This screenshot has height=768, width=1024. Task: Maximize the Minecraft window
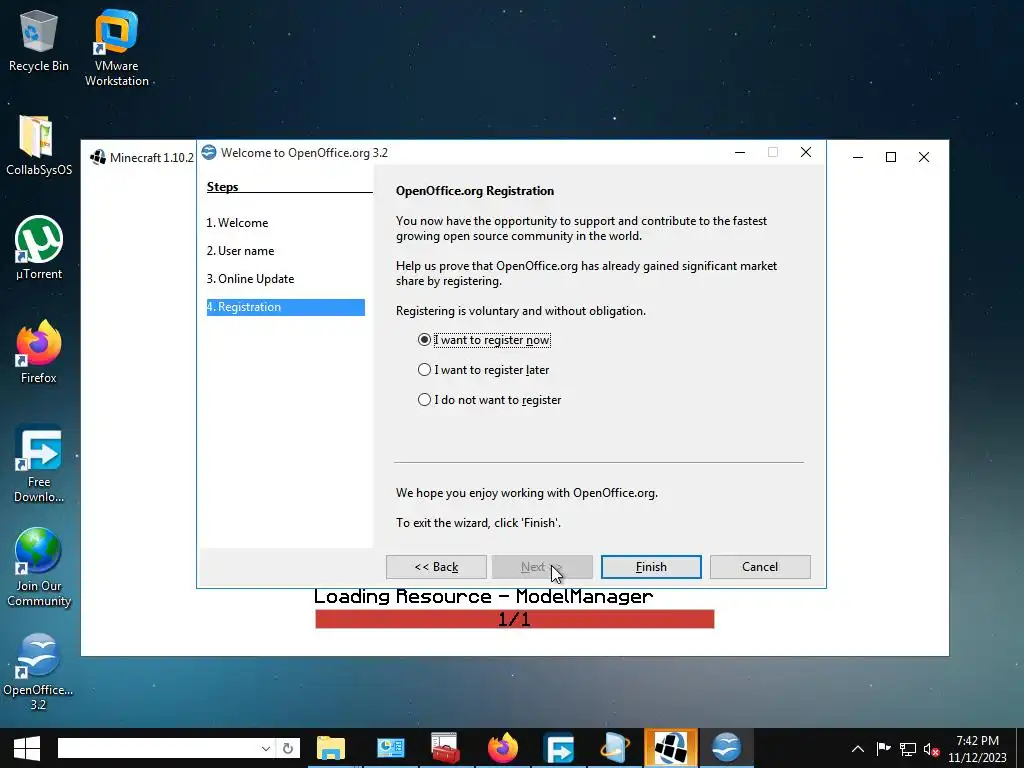coord(891,157)
